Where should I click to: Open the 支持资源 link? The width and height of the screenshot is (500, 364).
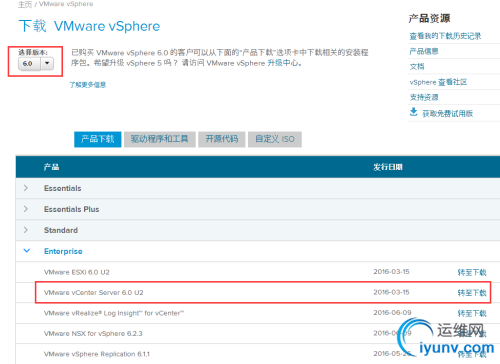pos(424,97)
